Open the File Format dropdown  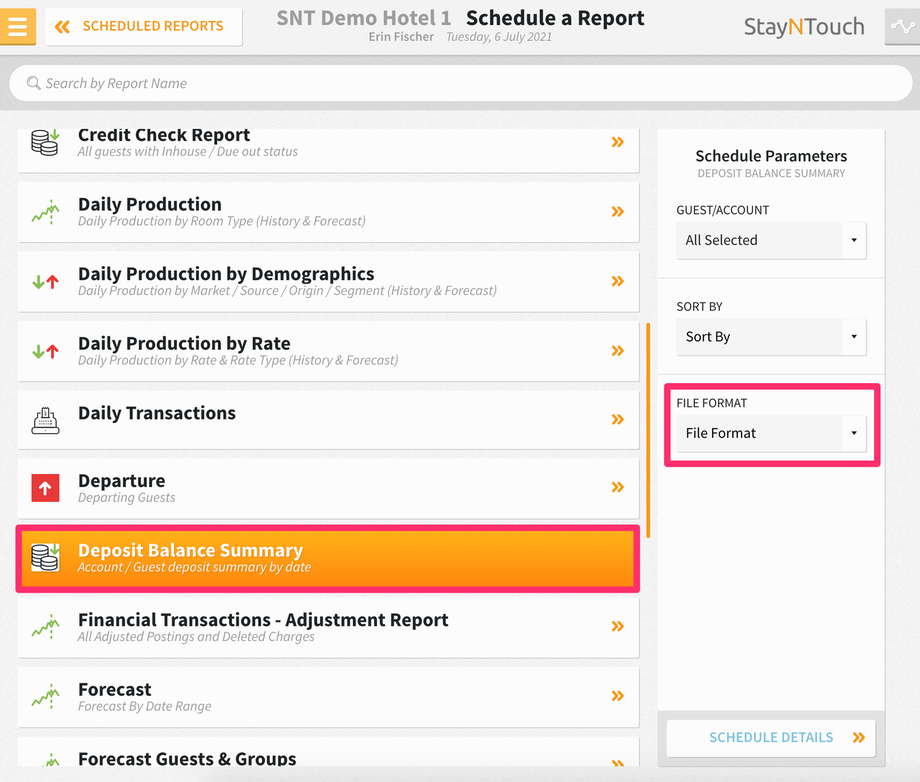tap(771, 433)
